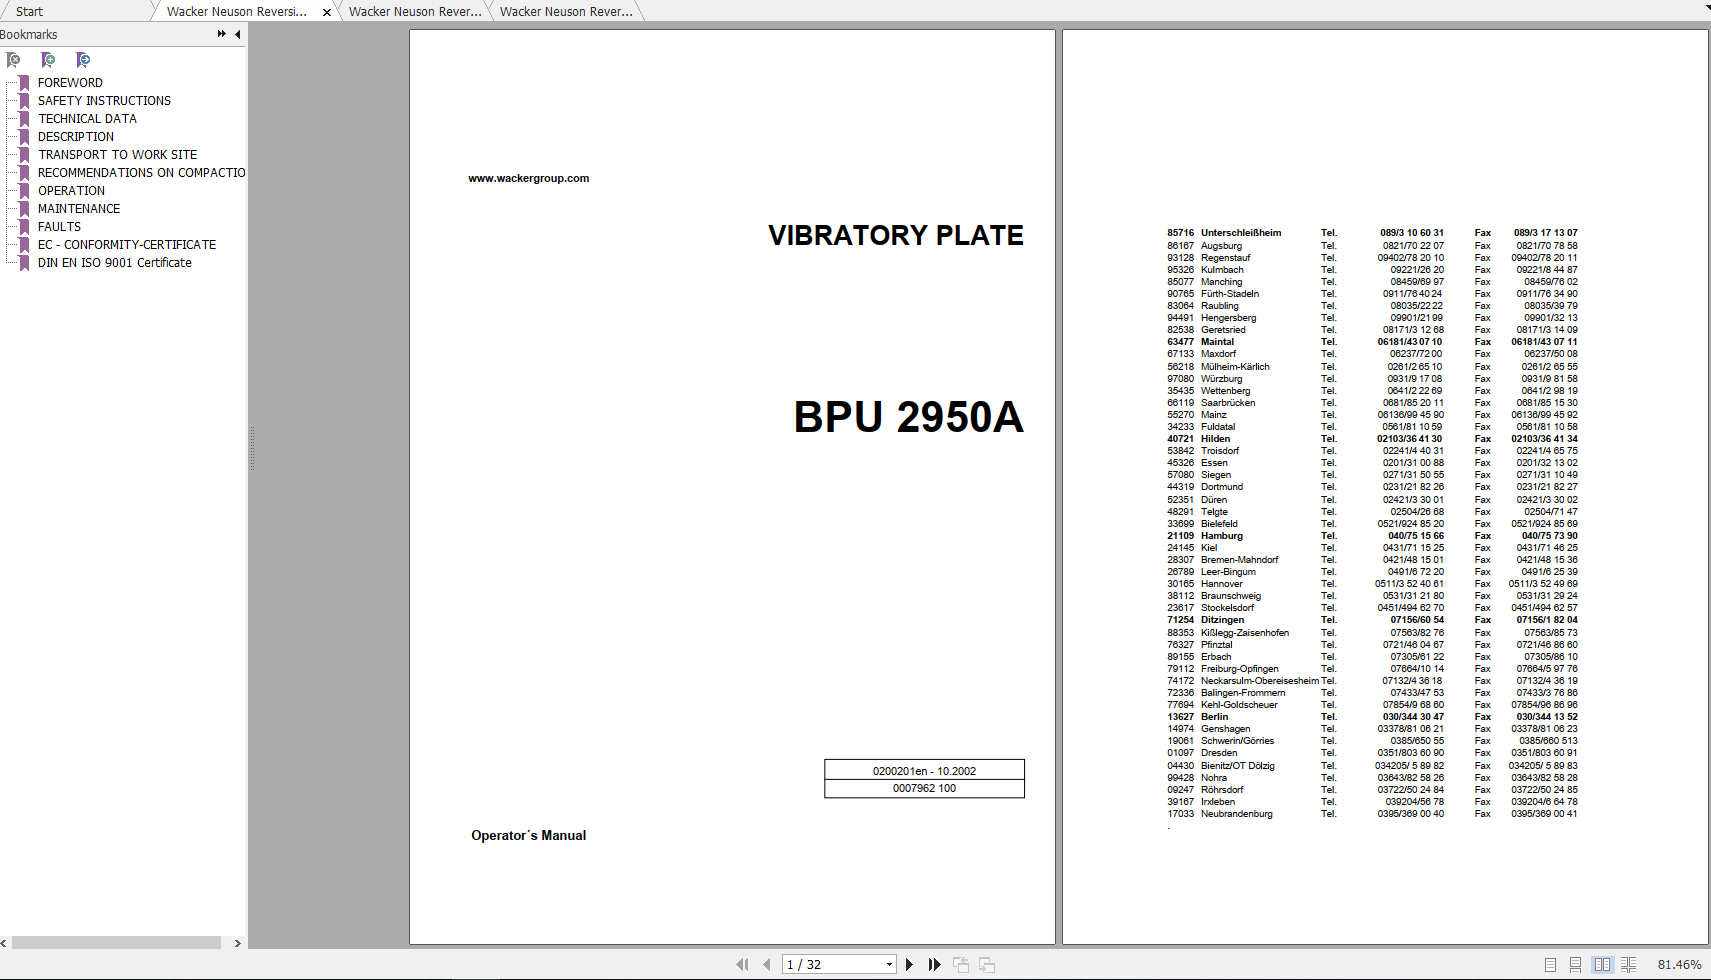The image size is (1711, 980).
Task: Switch to second Wacker Neuson Rever... tab
Action: 415,12
